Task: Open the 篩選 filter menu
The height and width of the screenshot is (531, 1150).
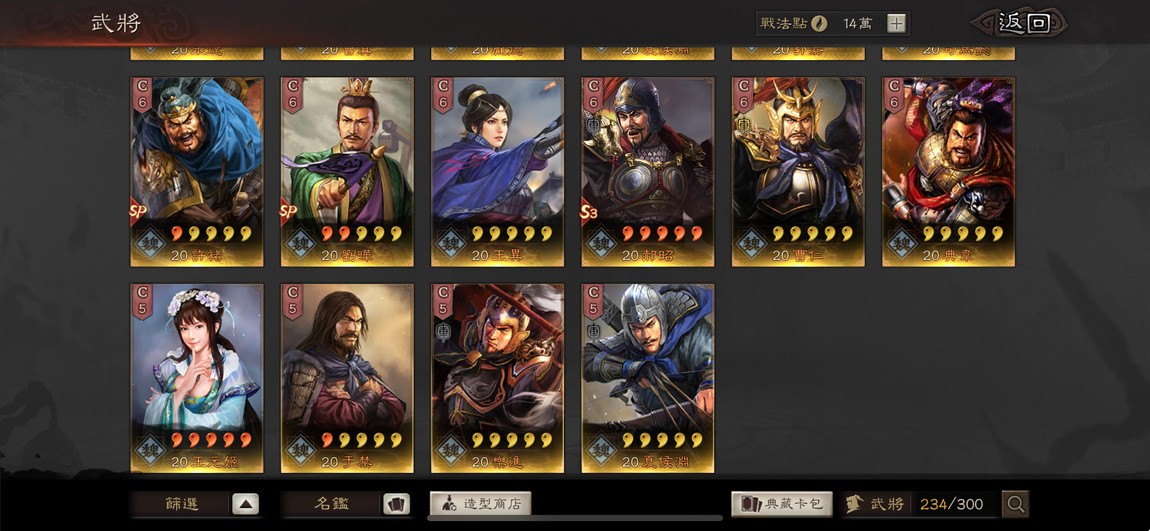Action: (181, 504)
